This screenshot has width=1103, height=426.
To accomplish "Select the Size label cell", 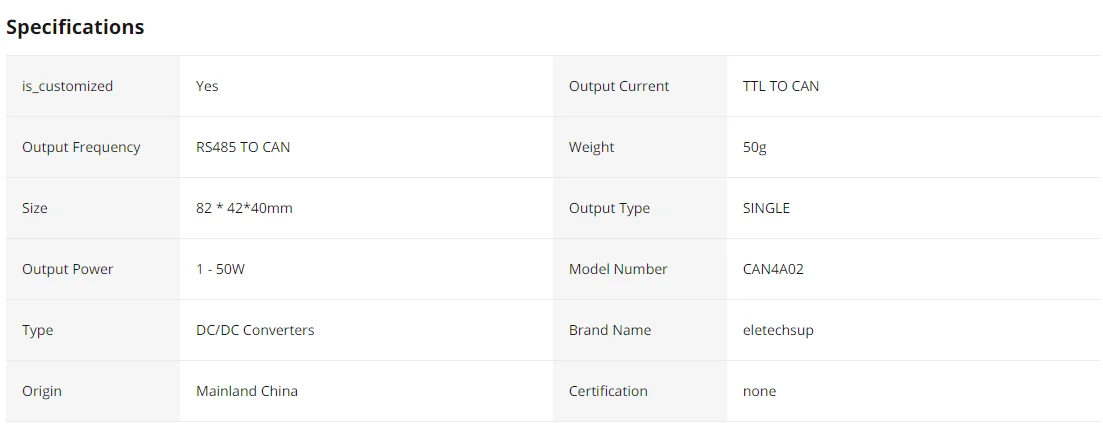I will coord(35,208).
